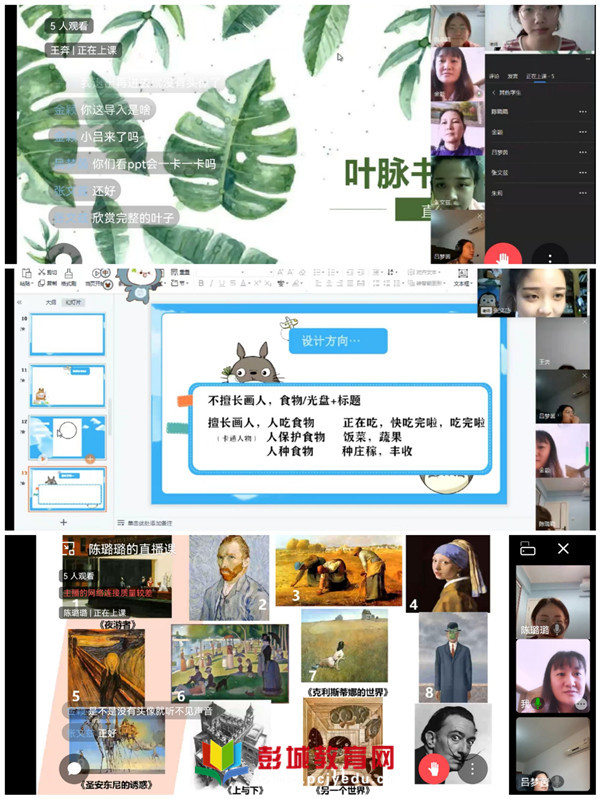Toggle bold B formatting button

pyautogui.click(x=201, y=283)
